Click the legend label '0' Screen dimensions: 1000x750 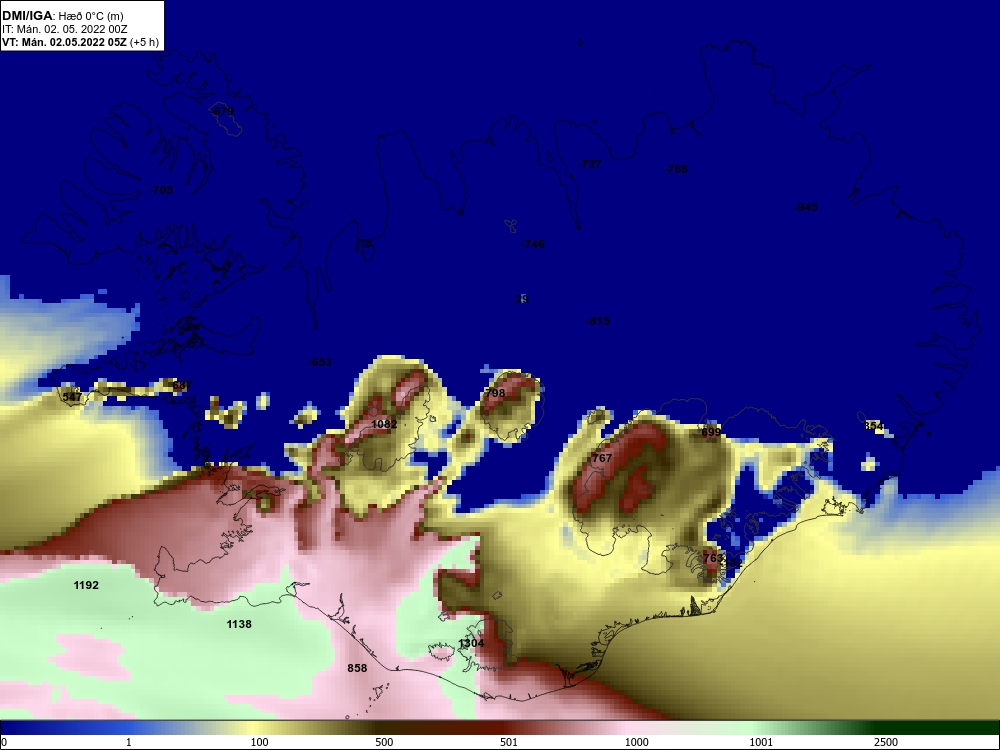click(x=4, y=742)
